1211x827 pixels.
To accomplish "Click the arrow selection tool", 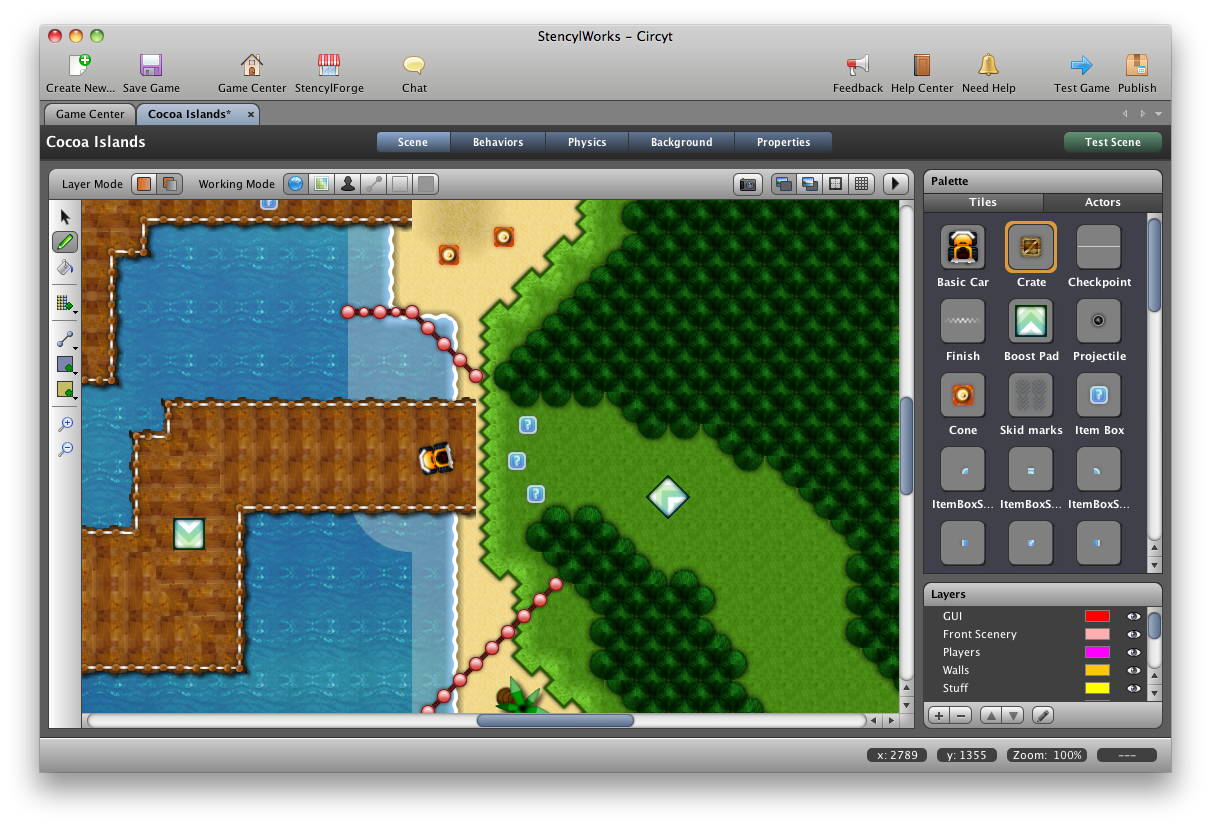I will pos(65,217).
